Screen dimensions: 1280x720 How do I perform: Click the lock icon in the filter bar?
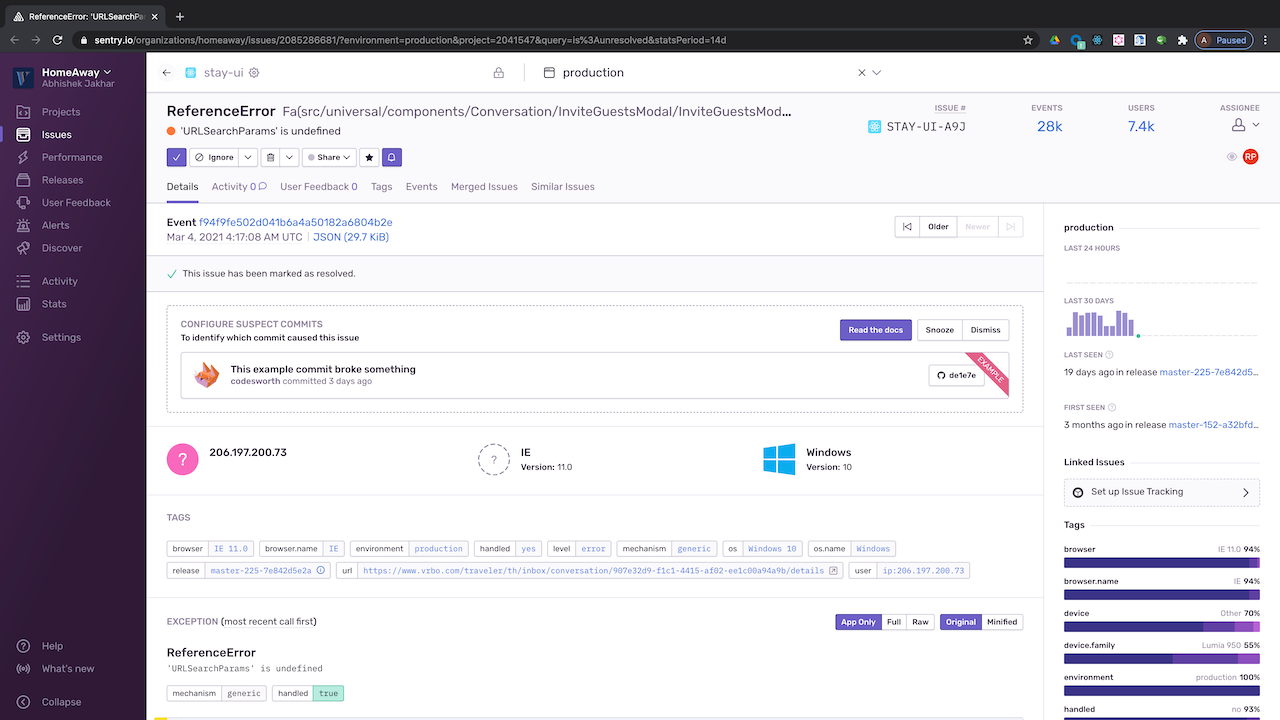(498, 73)
